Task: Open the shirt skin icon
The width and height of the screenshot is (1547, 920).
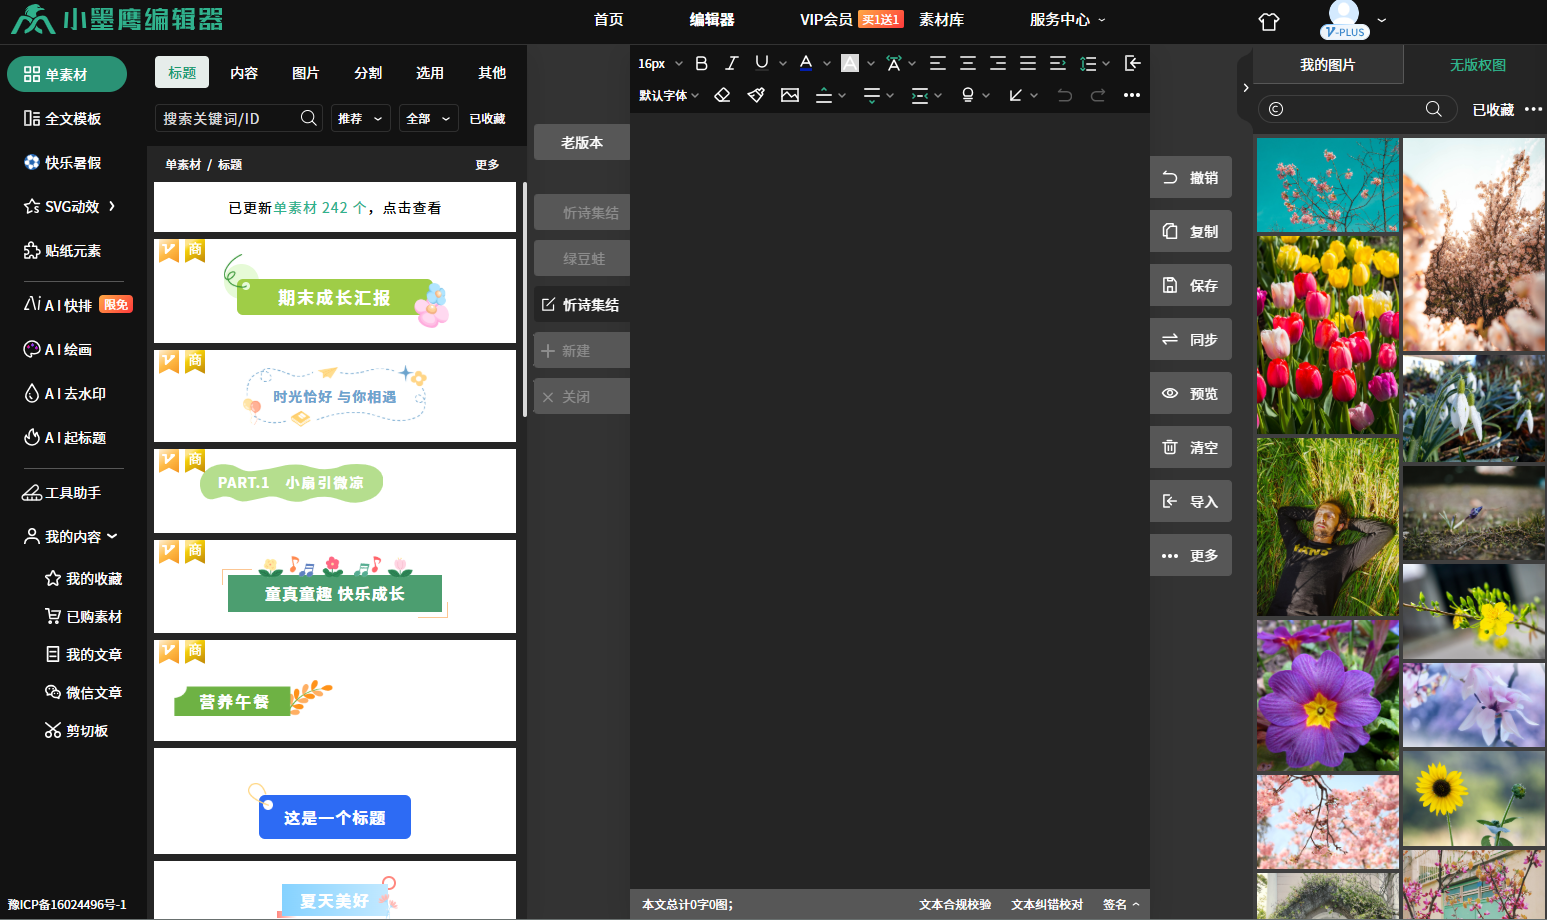Action: [1269, 21]
